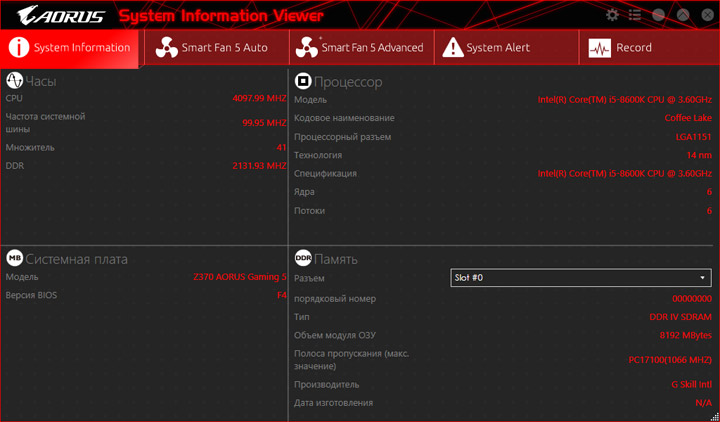Screen dimensions: 720x422
Task: Click the Smart Fan 5 Advanced fan icon
Action: (x=307, y=48)
